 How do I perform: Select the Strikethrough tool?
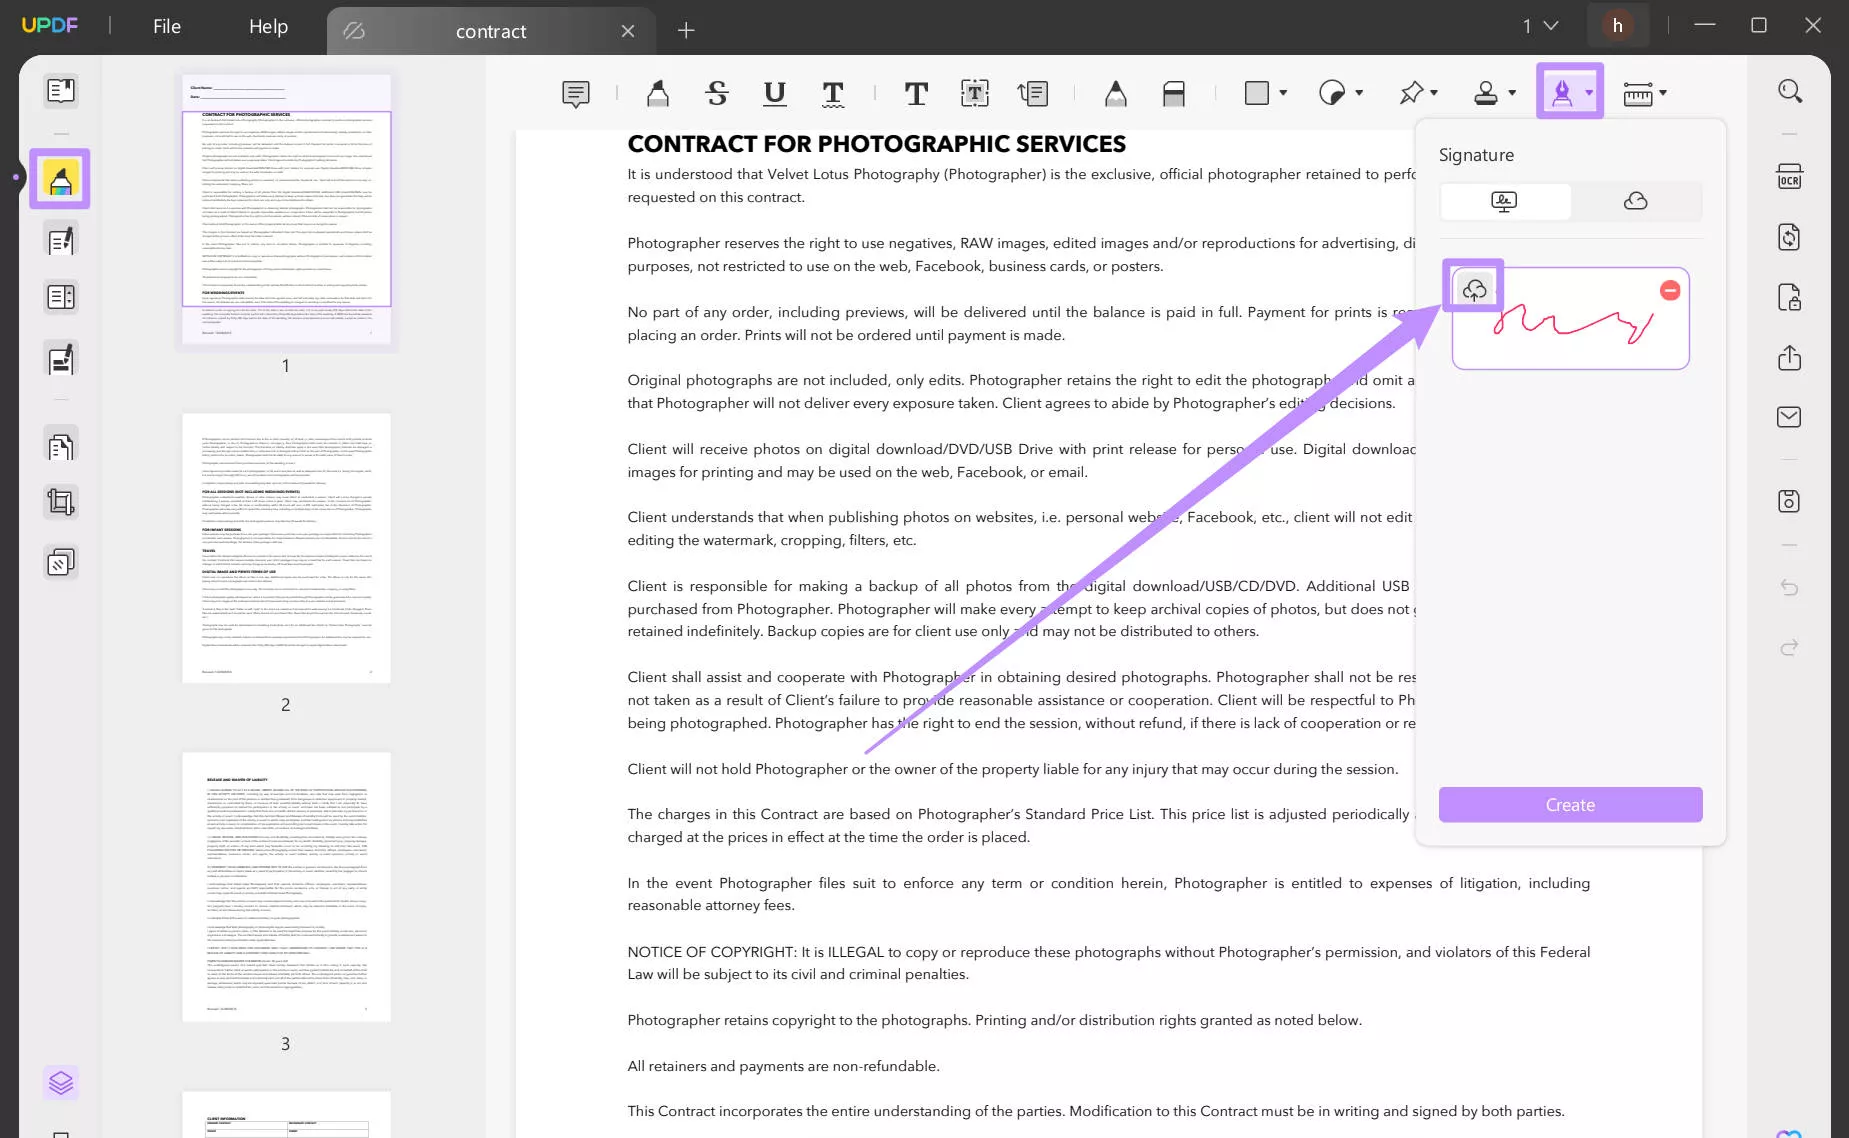[x=717, y=94]
